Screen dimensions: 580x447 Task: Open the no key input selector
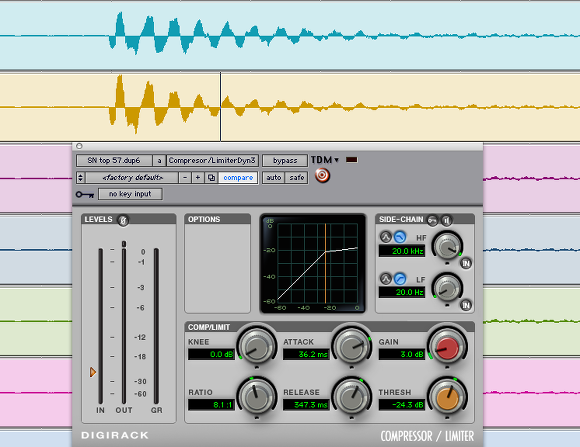(x=130, y=194)
